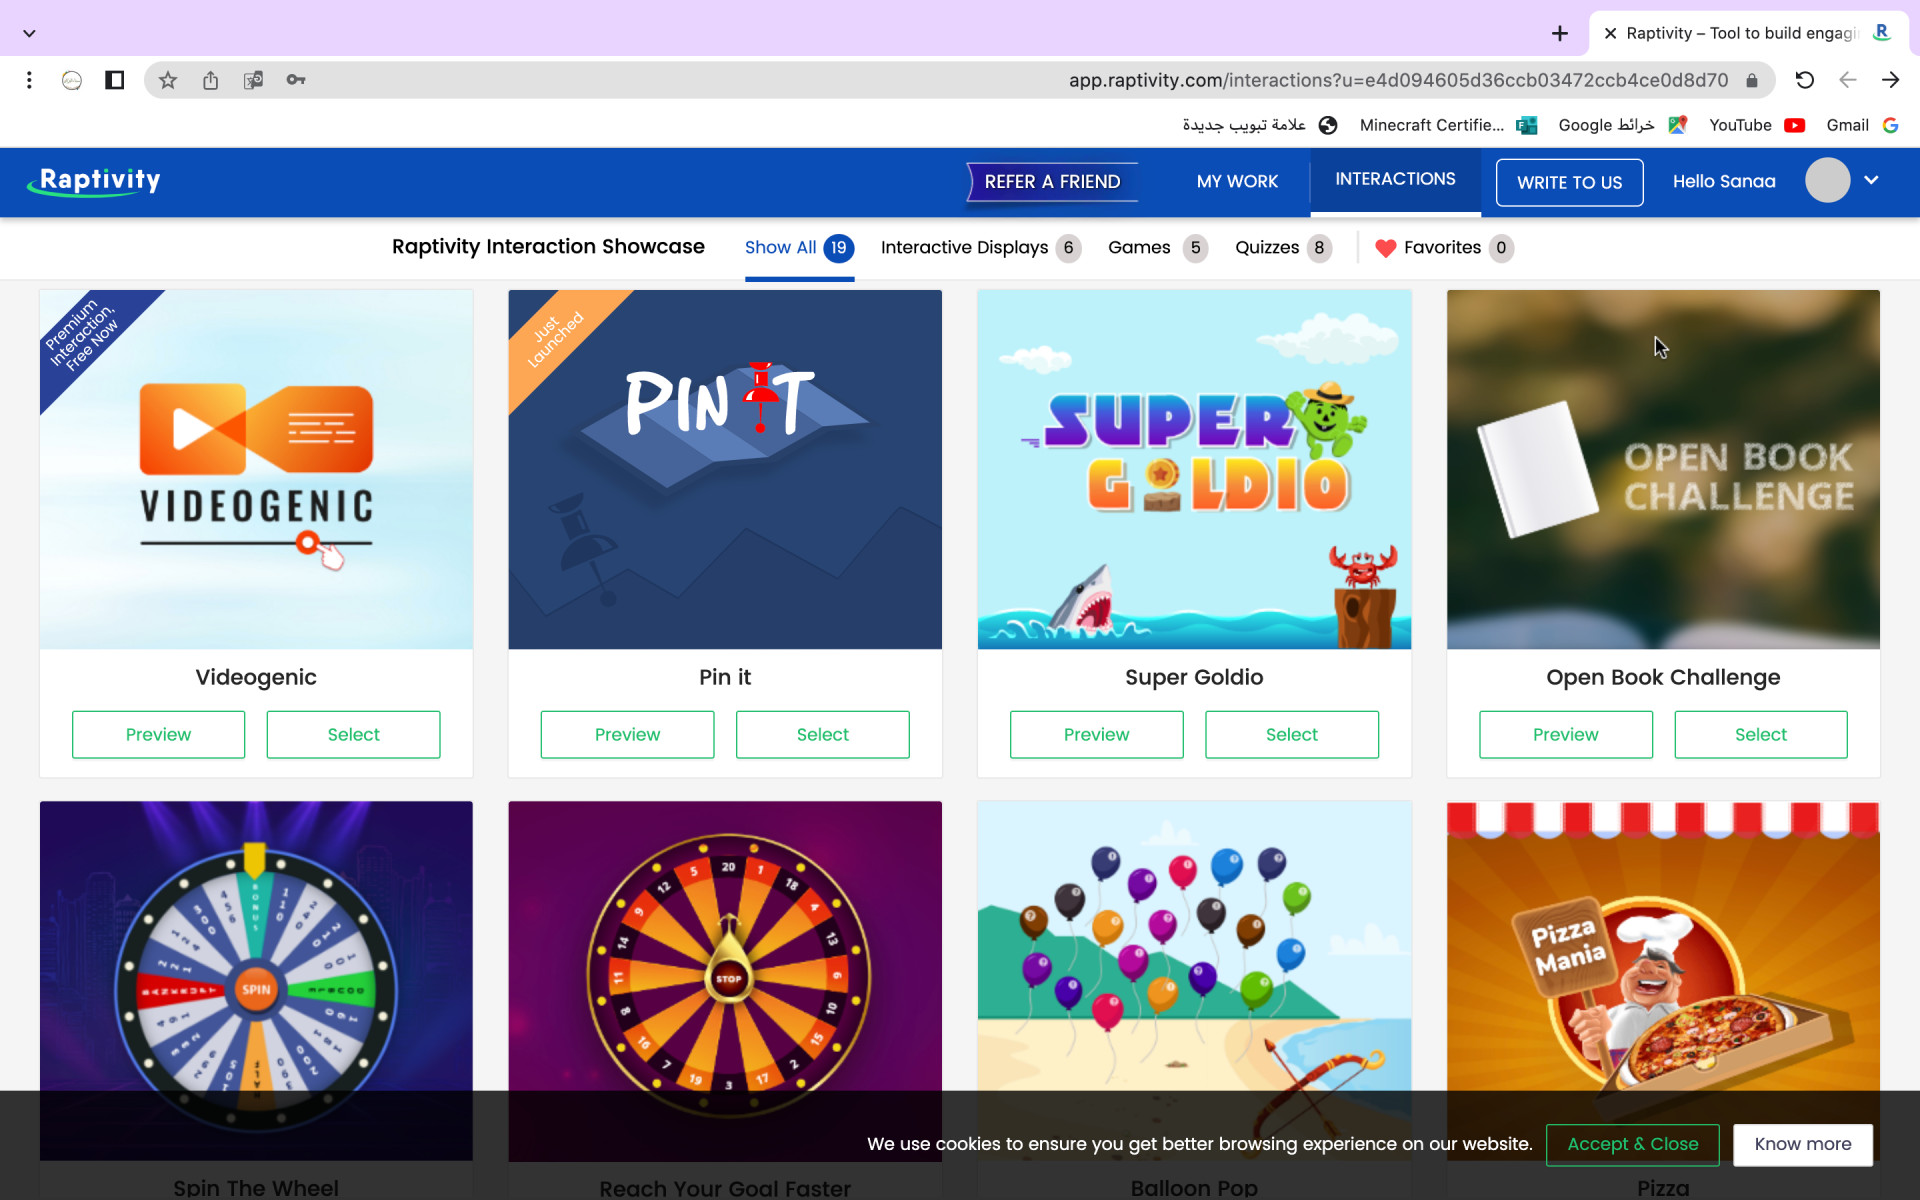Toggle the browser side panel icon

tap(114, 80)
